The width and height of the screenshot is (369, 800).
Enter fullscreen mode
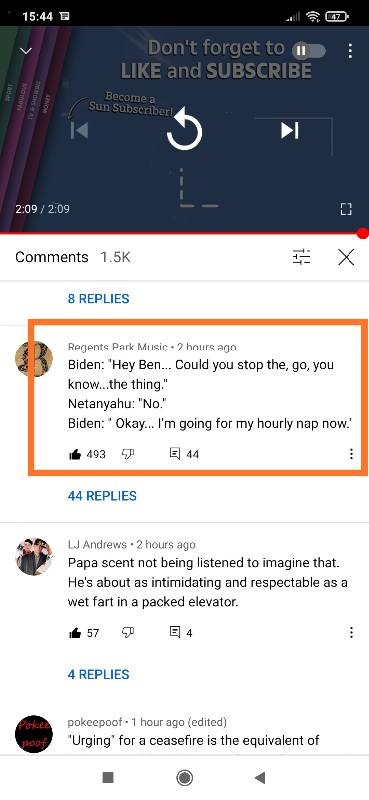(346, 209)
